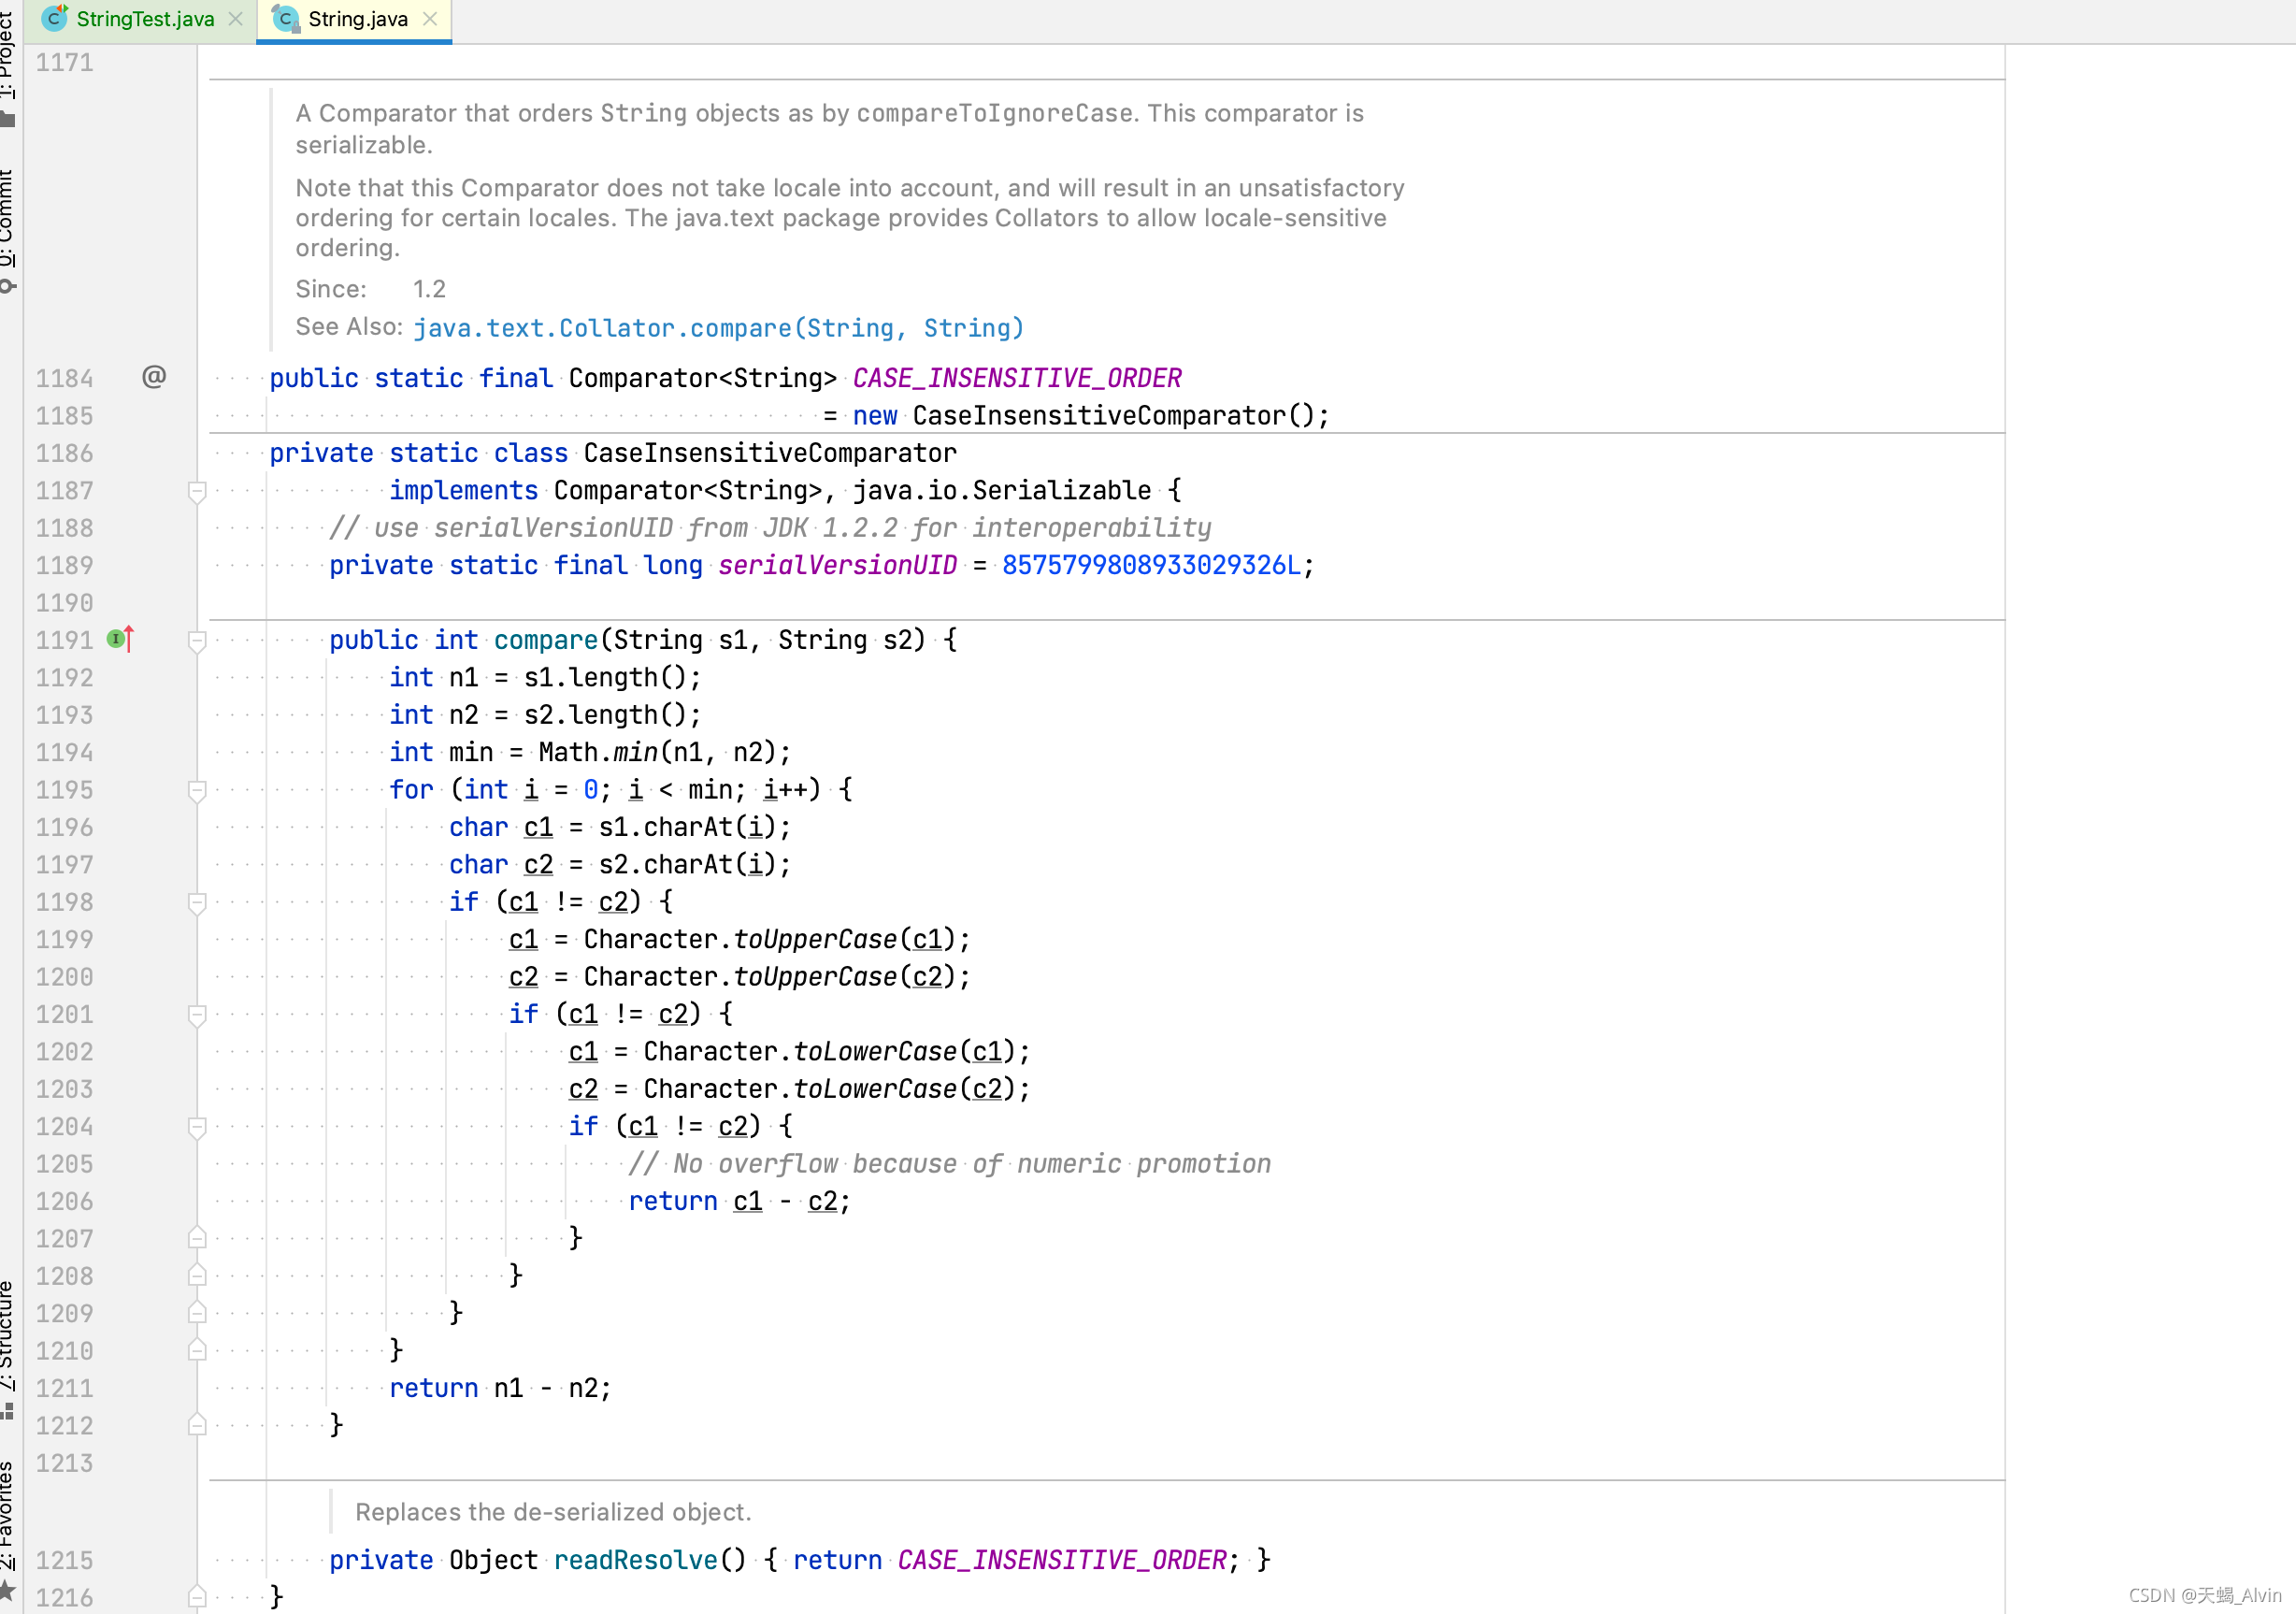Select the String.java editor tab

point(358,19)
